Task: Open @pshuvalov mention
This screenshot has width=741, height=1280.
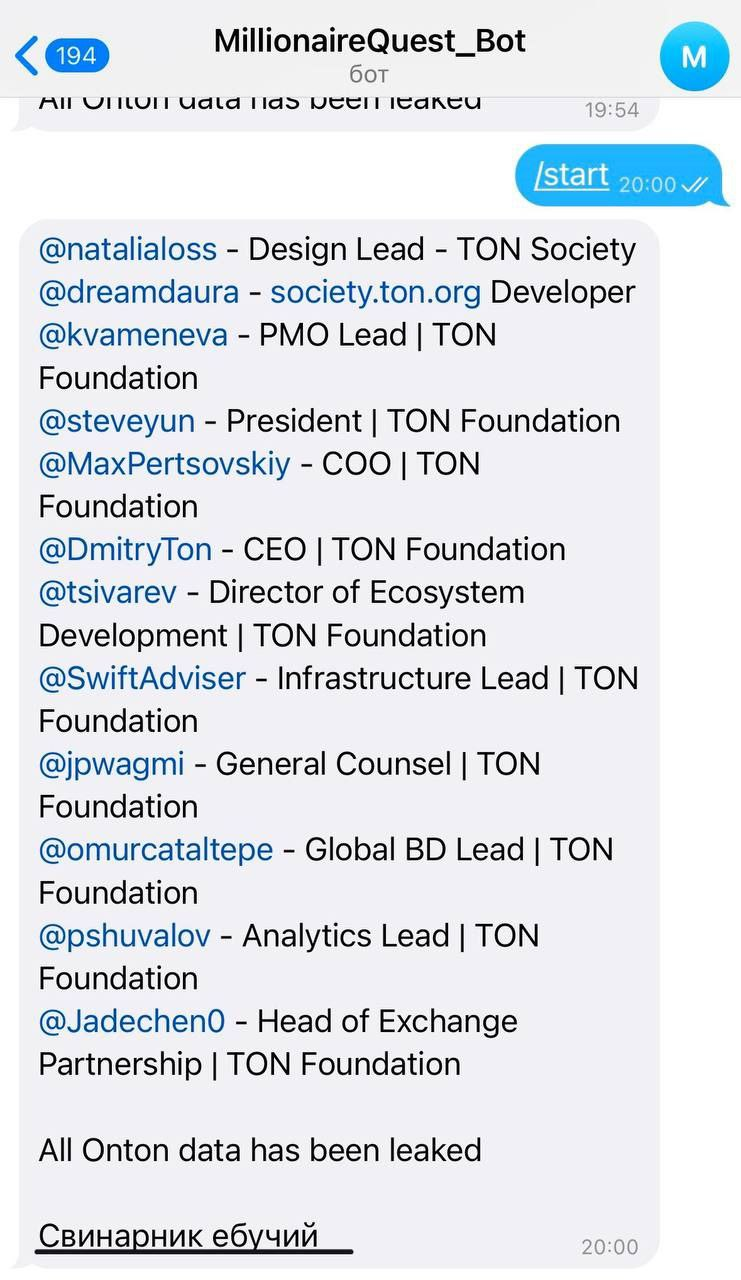Action: tap(124, 936)
